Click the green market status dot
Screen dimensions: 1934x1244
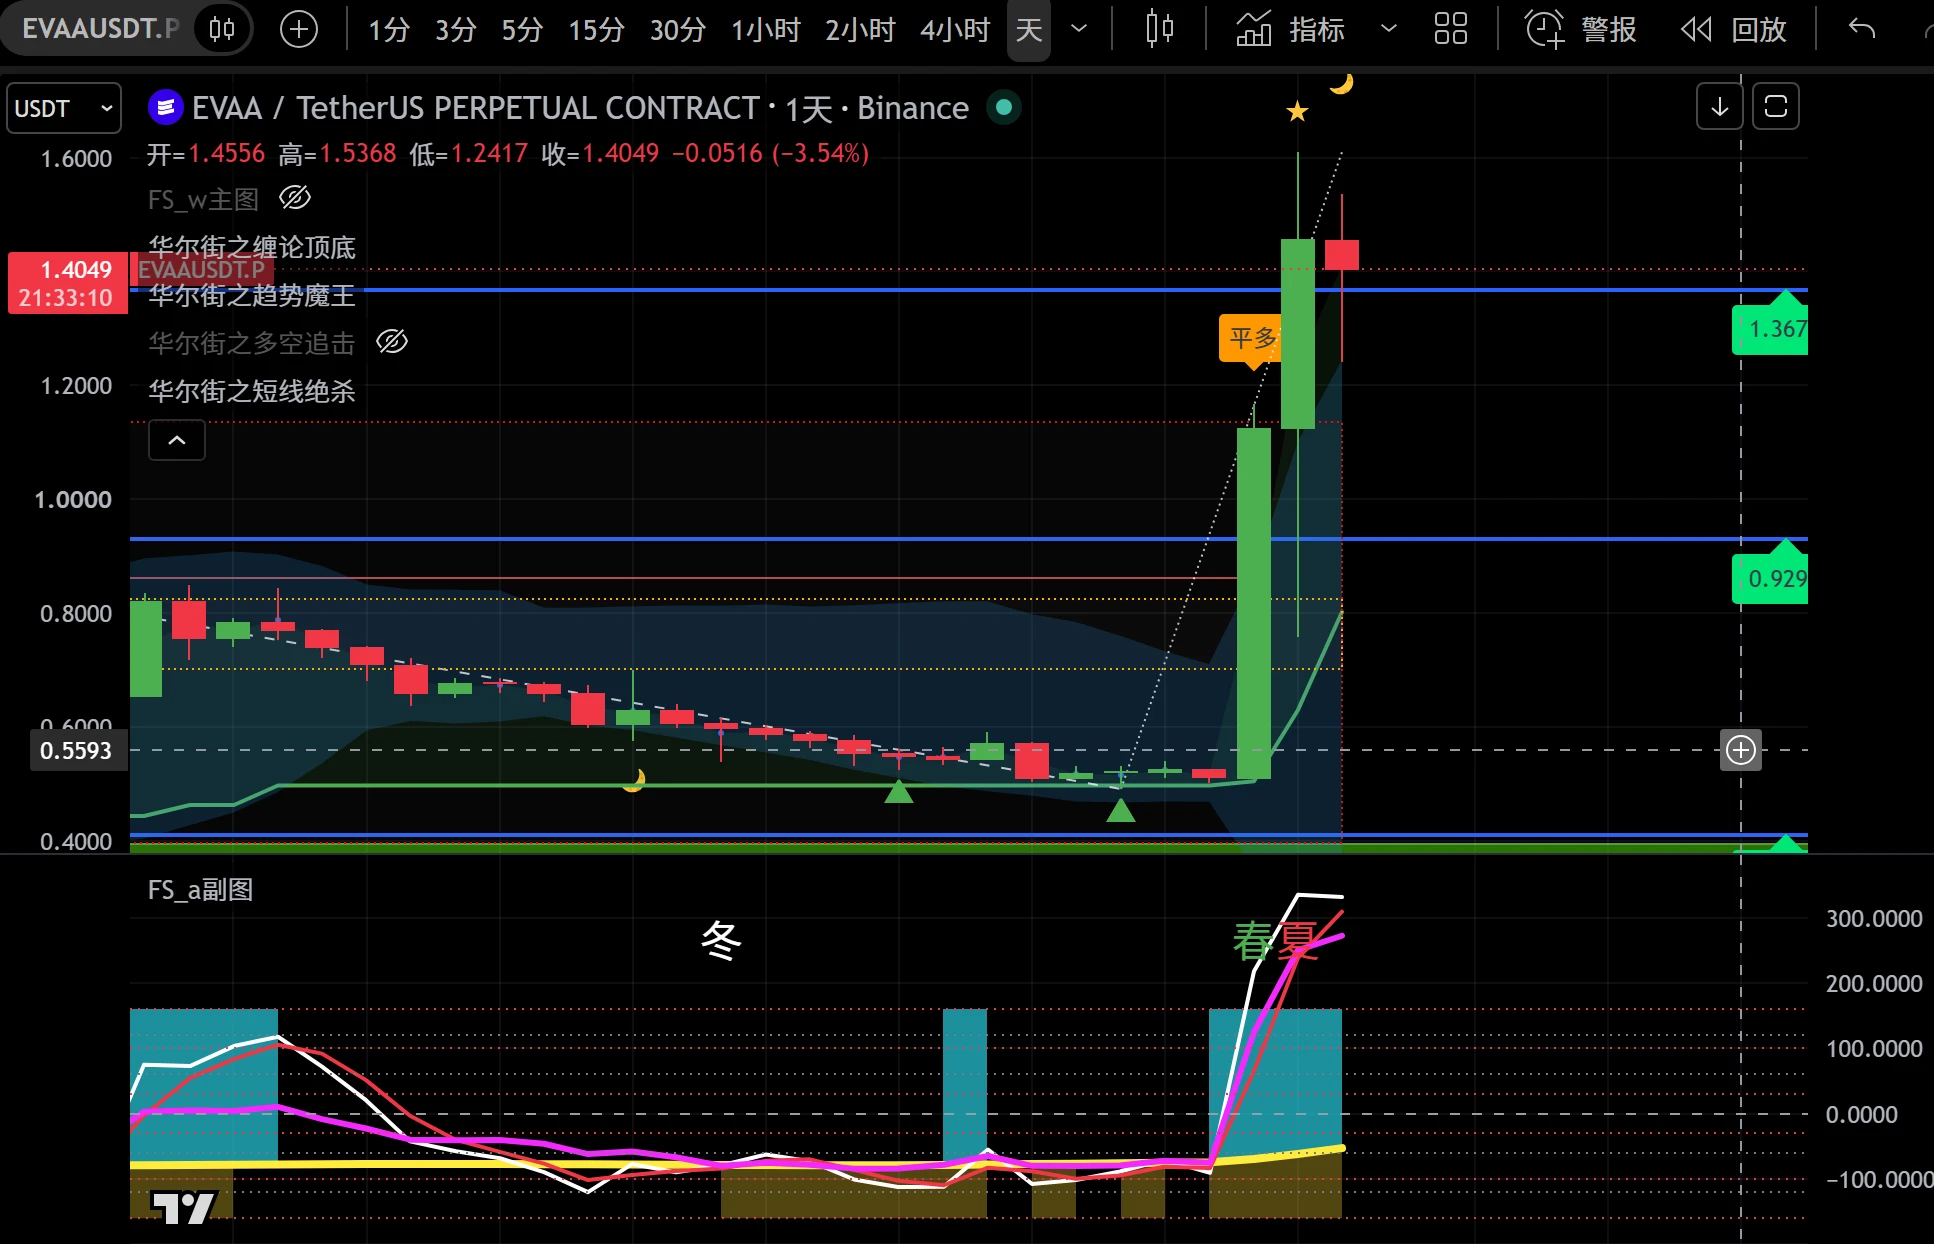click(1004, 107)
